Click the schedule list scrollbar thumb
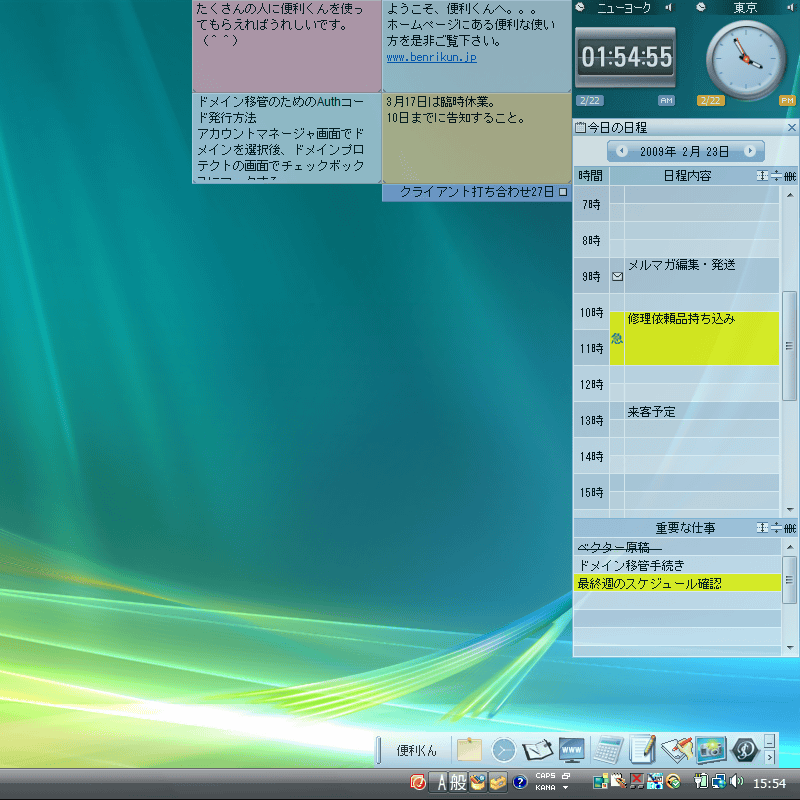Image resolution: width=800 pixels, height=800 pixels. tap(789, 346)
